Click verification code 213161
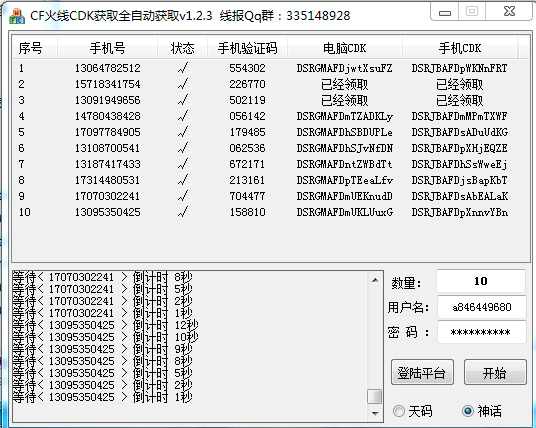 pyautogui.click(x=247, y=180)
